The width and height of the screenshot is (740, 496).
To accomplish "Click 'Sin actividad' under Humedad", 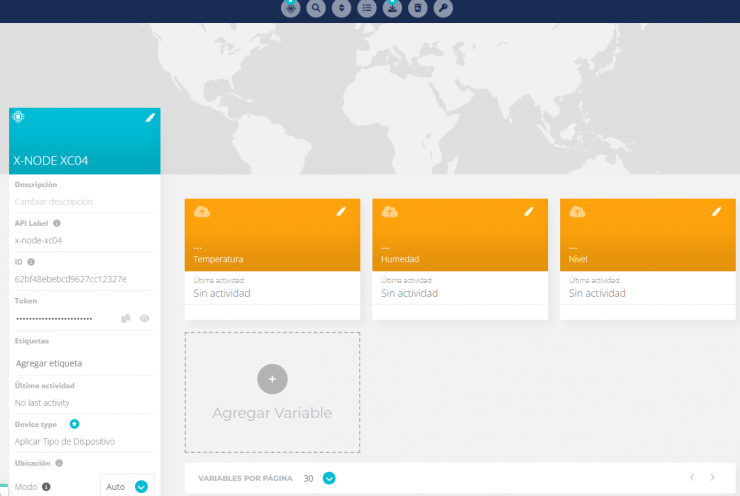I will point(410,293).
